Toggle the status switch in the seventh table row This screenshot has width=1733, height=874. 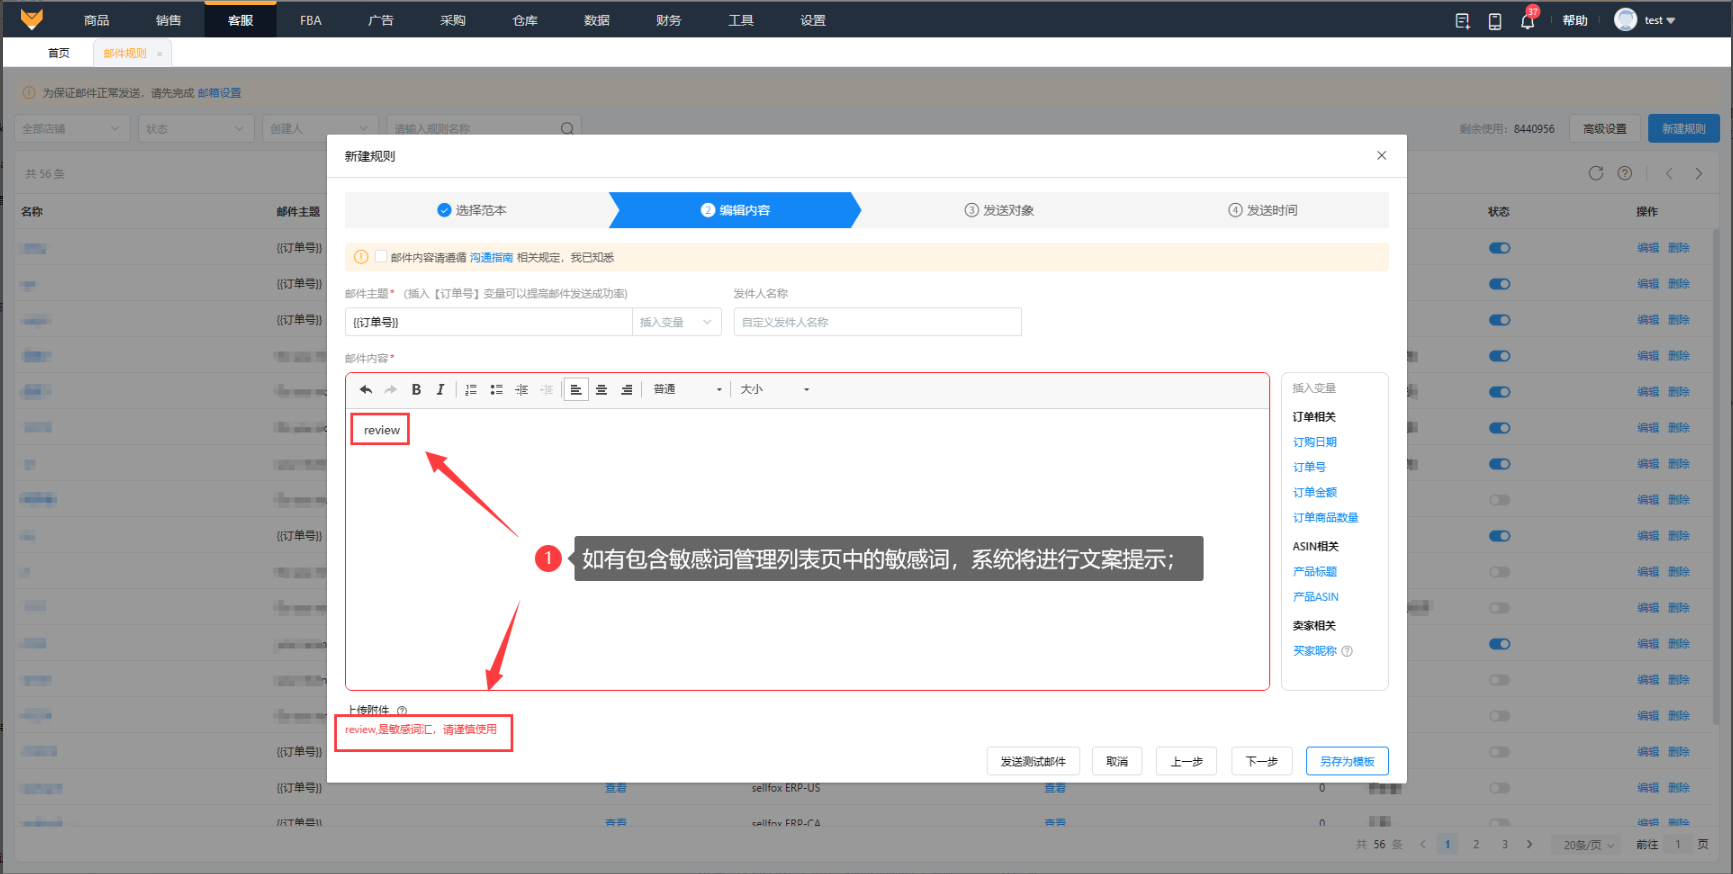(1499, 464)
